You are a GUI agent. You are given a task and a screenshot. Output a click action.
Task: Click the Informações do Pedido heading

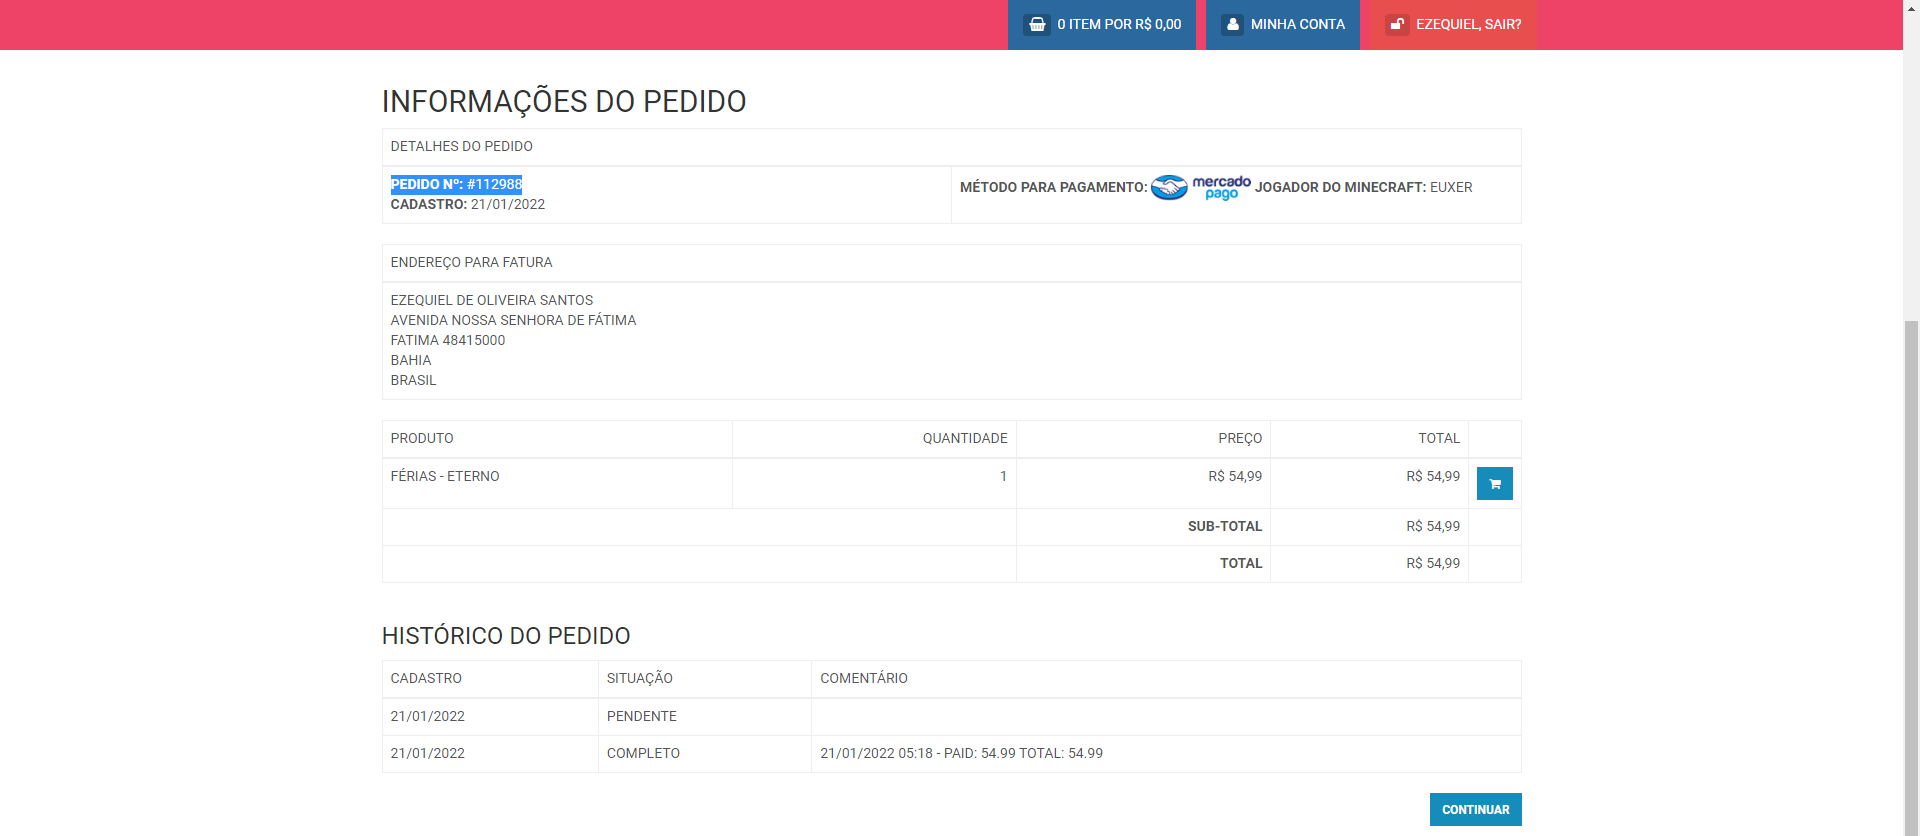coord(564,102)
